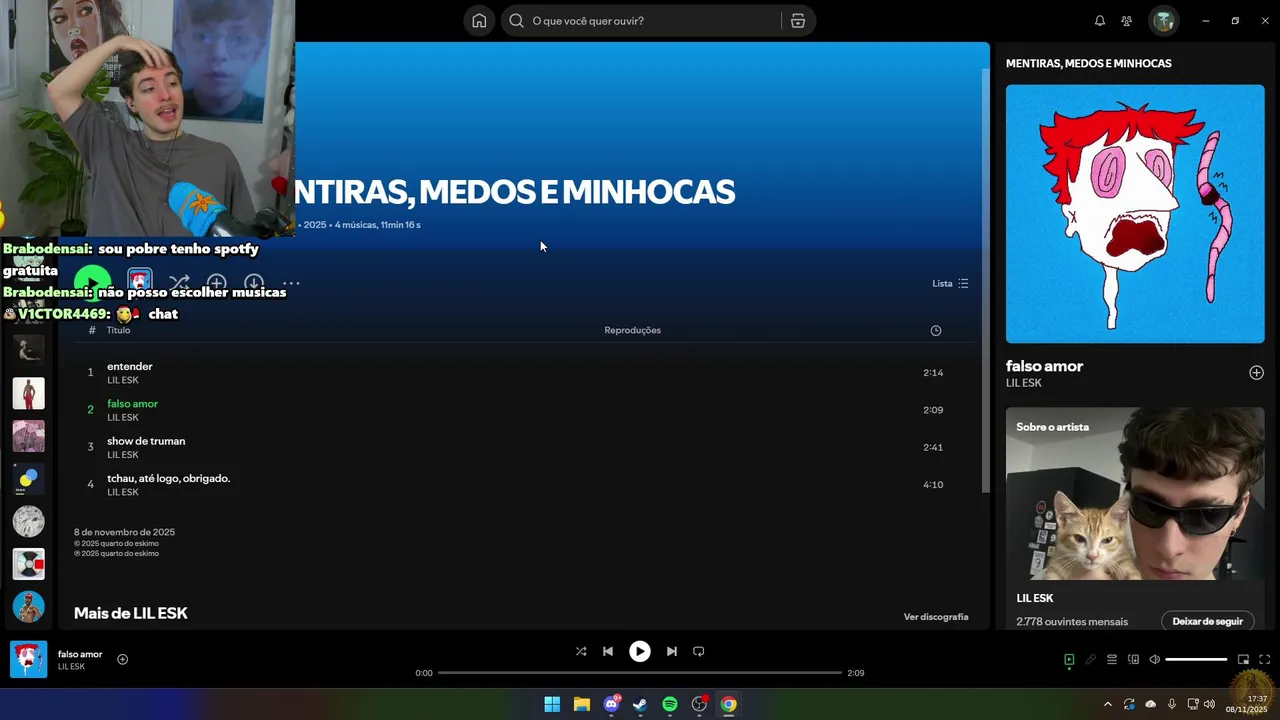Open sidebar item with grey circular artwork
Viewport: 1280px width, 720px height.
pos(28,521)
